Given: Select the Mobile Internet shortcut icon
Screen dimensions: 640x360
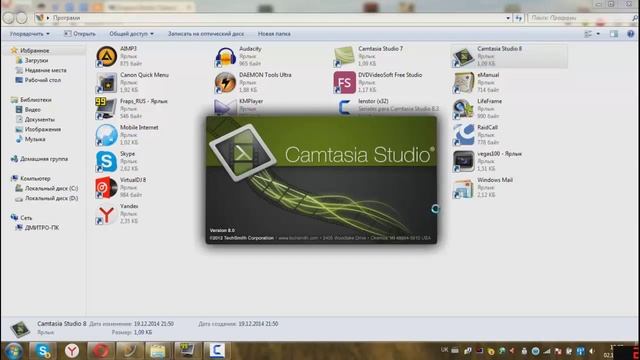Looking at the screenshot, I should coord(107,135).
